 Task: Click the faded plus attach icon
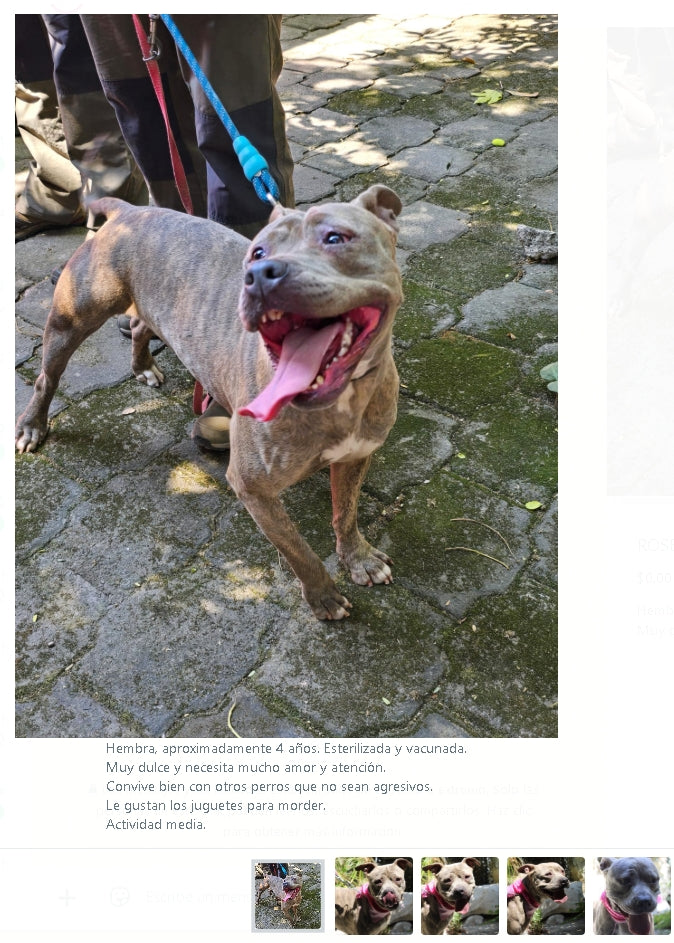point(67,898)
